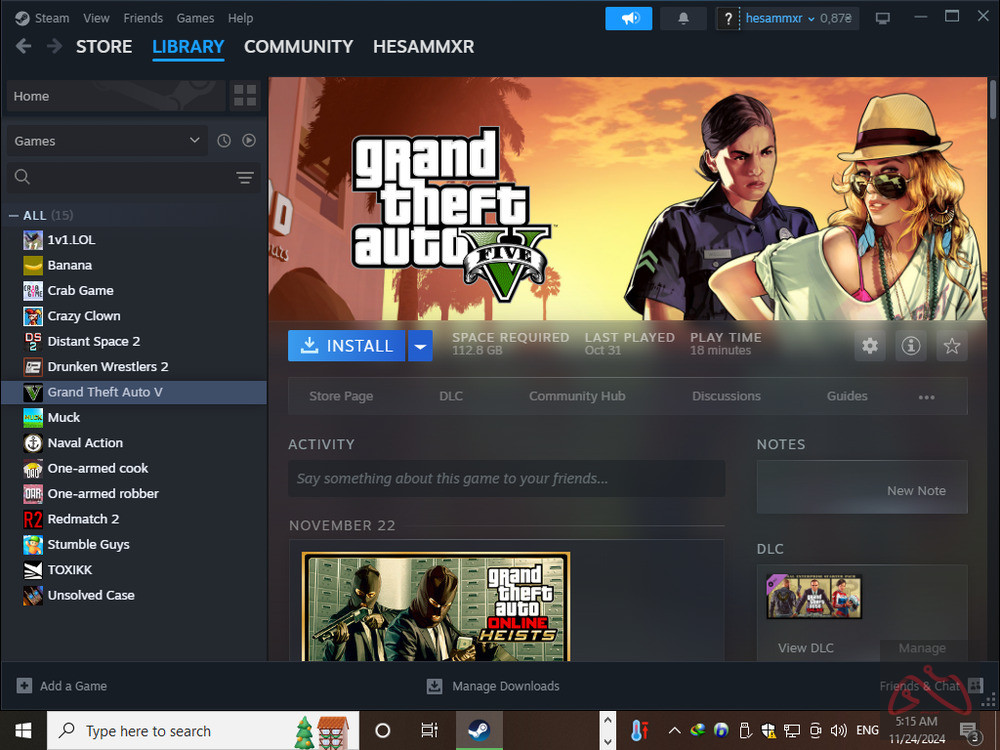
Task: Open the install options dropdown arrow
Action: (x=419, y=345)
